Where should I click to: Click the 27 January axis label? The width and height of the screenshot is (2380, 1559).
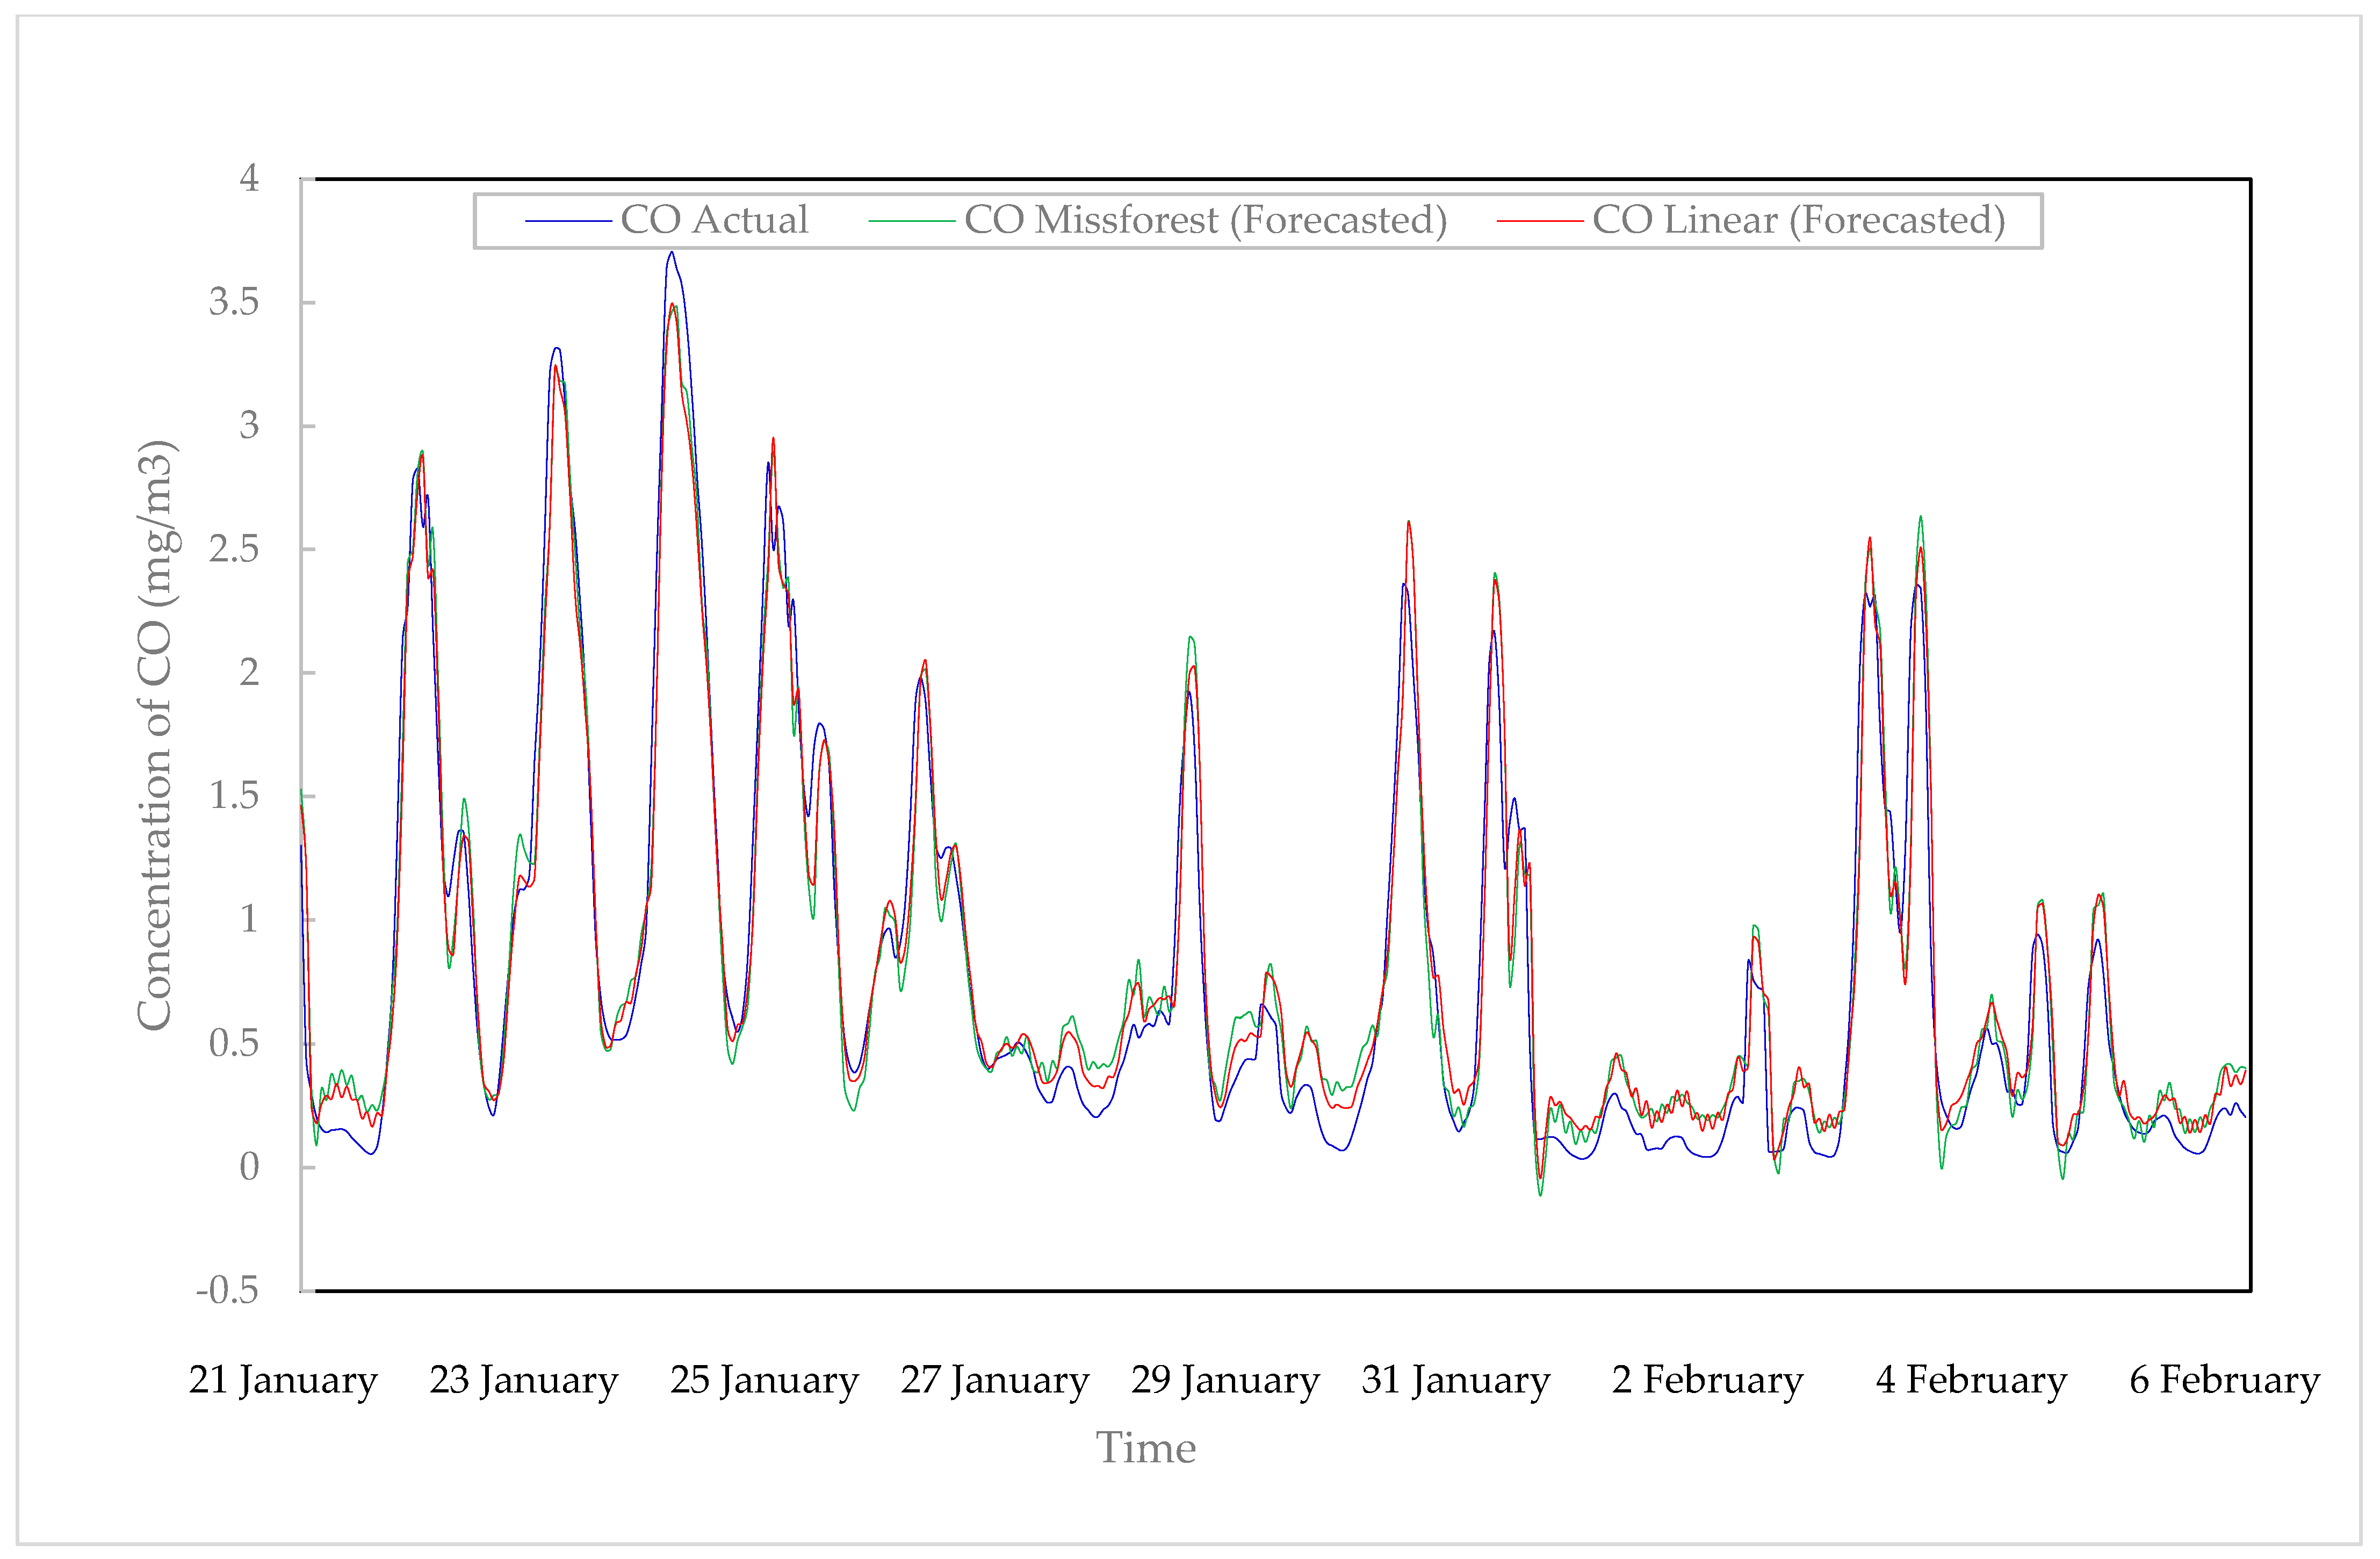coord(995,1380)
